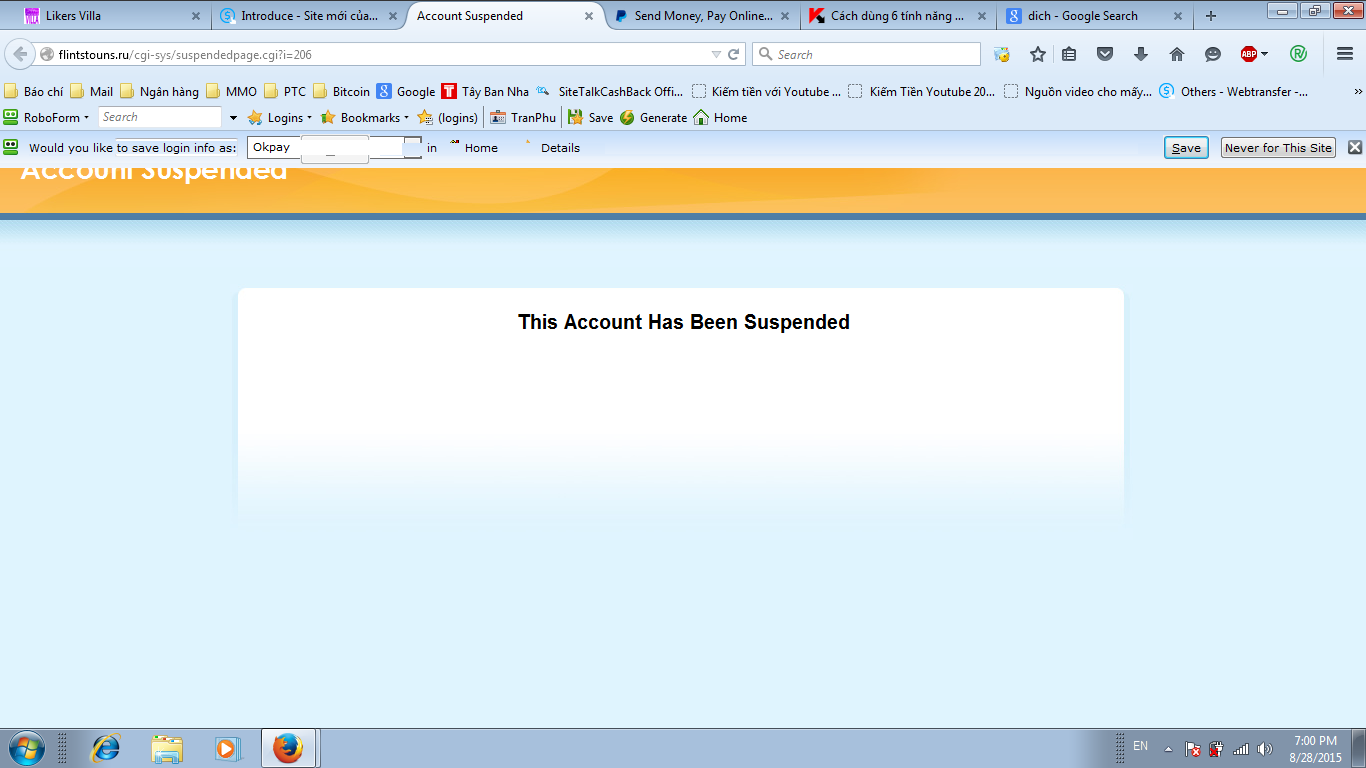Open the (logins) item in the RoboForm toolbar
This screenshot has height=768, width=1366.
(x=448, y=117)
